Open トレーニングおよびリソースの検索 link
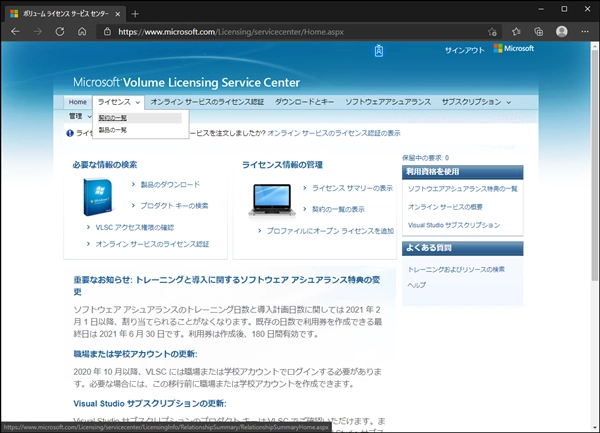 tap(456, 269)
